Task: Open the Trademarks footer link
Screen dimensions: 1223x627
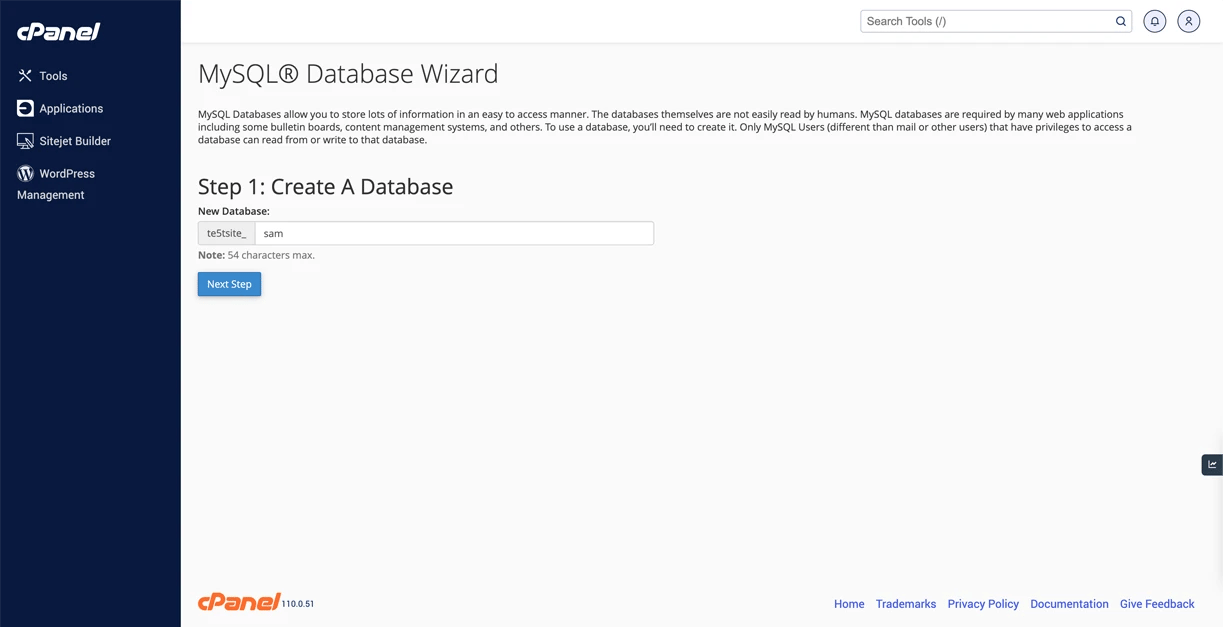Action: [x=906, y=604]
